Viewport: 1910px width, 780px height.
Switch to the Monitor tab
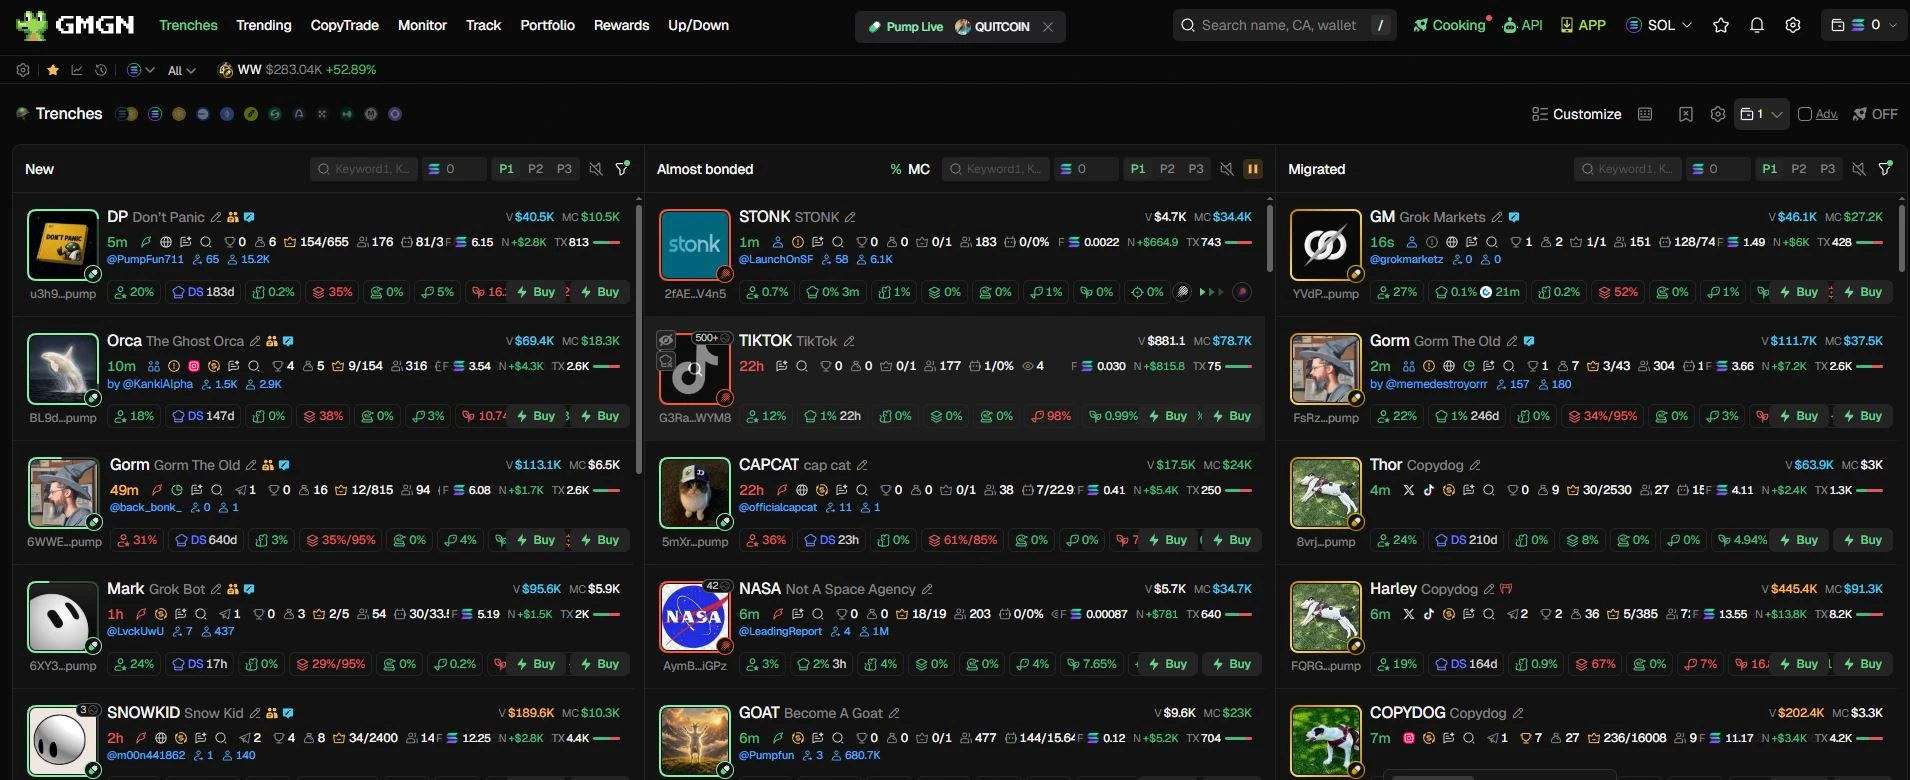tap(422, 25)
